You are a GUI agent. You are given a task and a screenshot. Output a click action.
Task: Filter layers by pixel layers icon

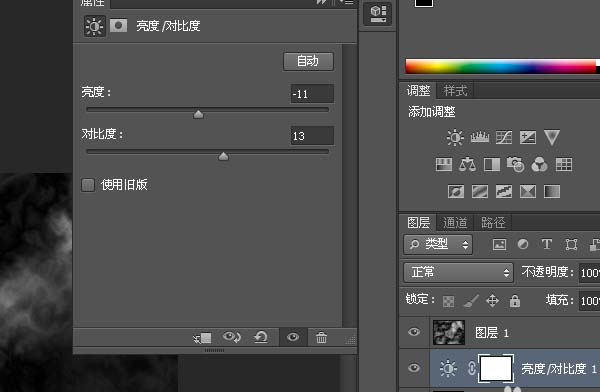(x=499, y=244)
